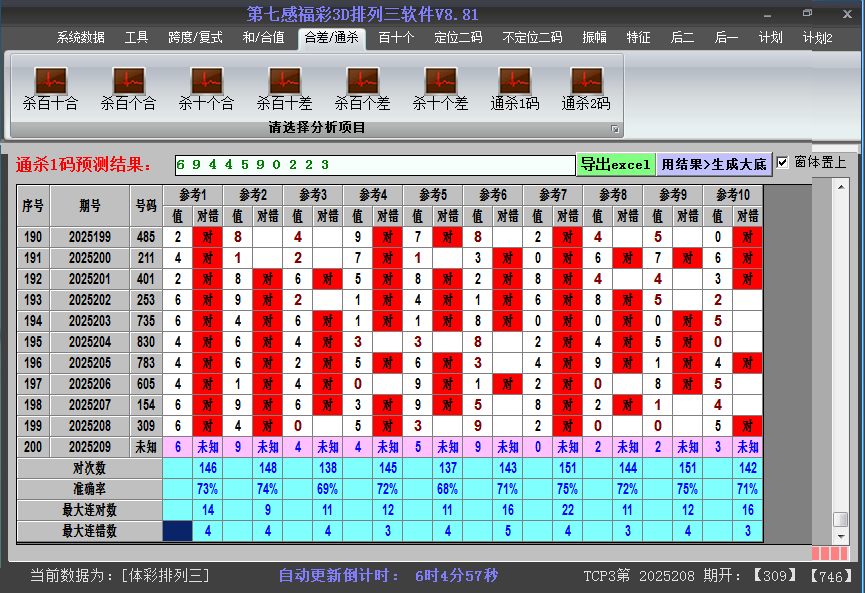Open the 杀十个合 analysis icon
Screen dimensions: 865x593
click(x=206, y=88)
